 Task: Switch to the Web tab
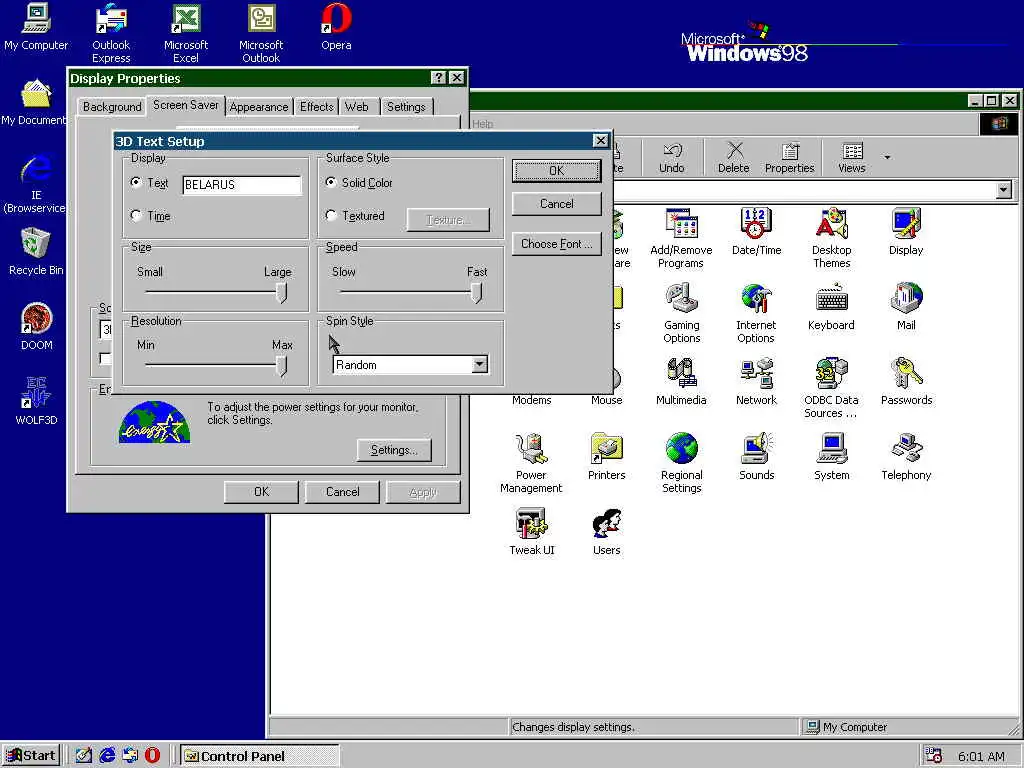coord(357,106)
